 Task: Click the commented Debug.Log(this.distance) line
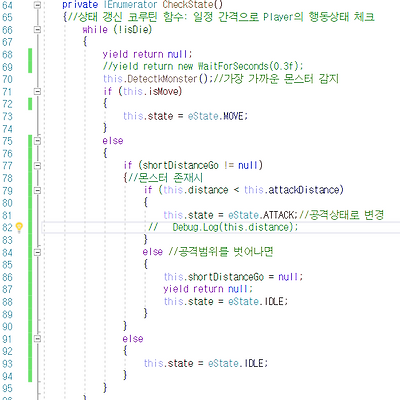tap(223, 227)
